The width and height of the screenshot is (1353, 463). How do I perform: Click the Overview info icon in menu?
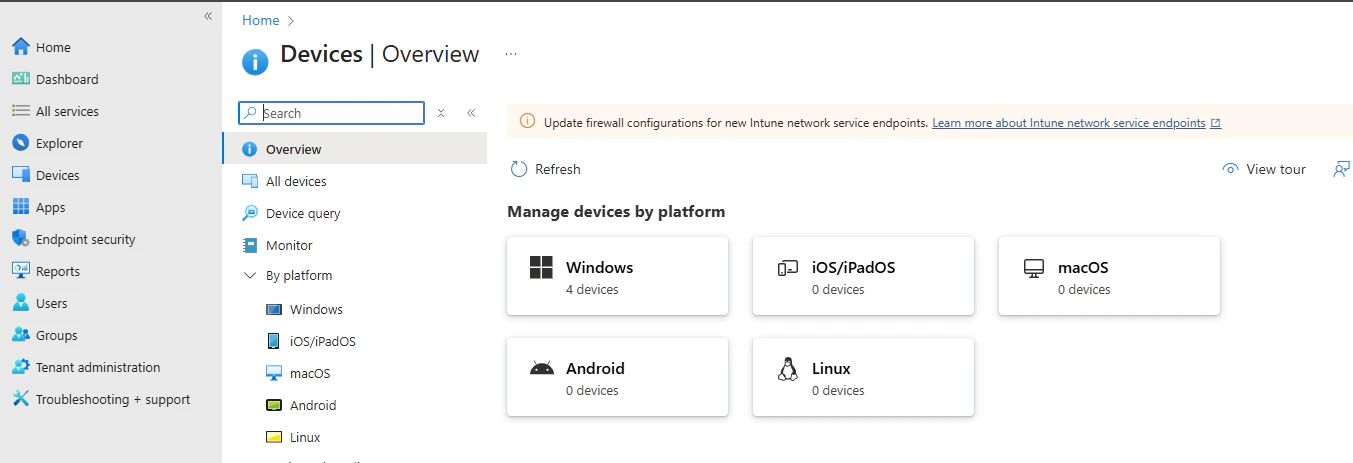click(x=250, y=149)
